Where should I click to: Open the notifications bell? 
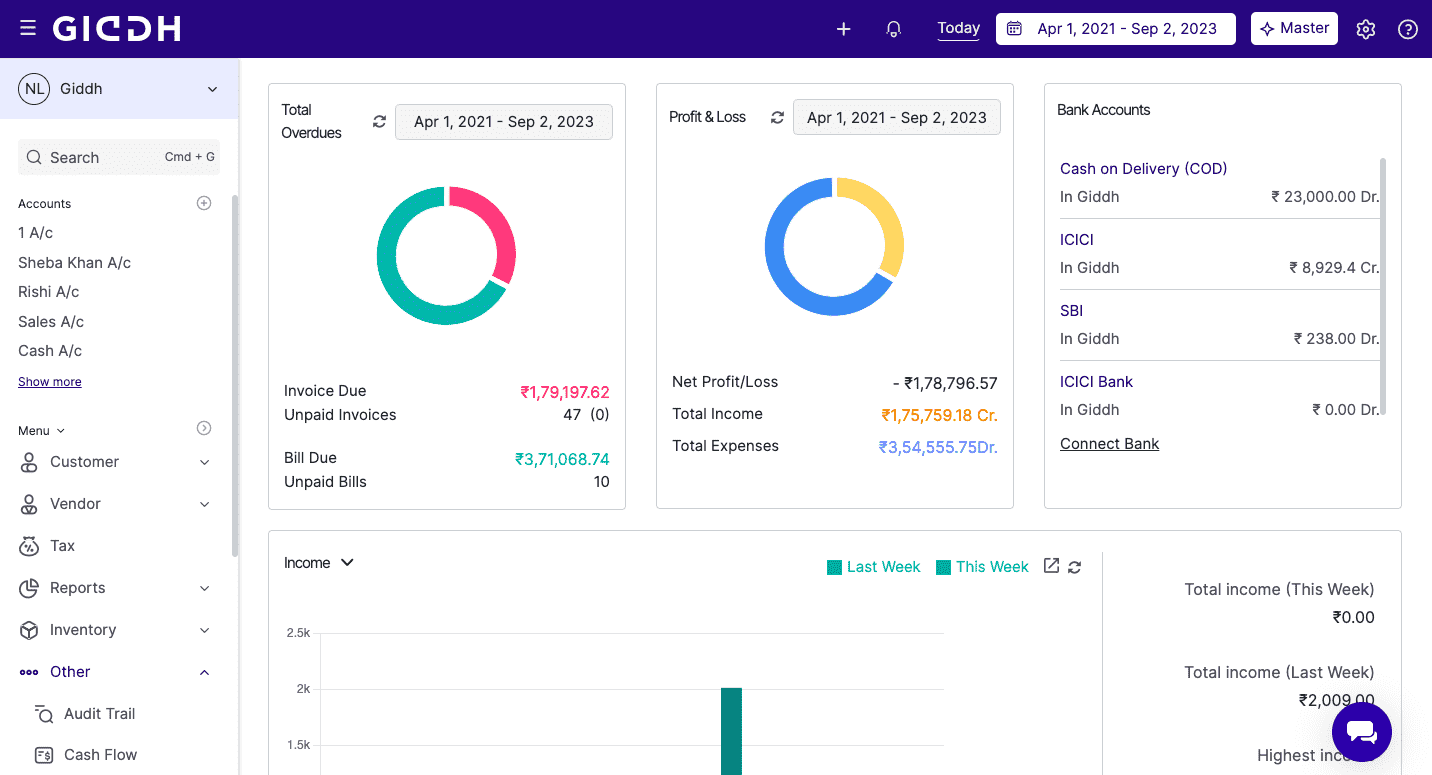(x=894, y=29)
